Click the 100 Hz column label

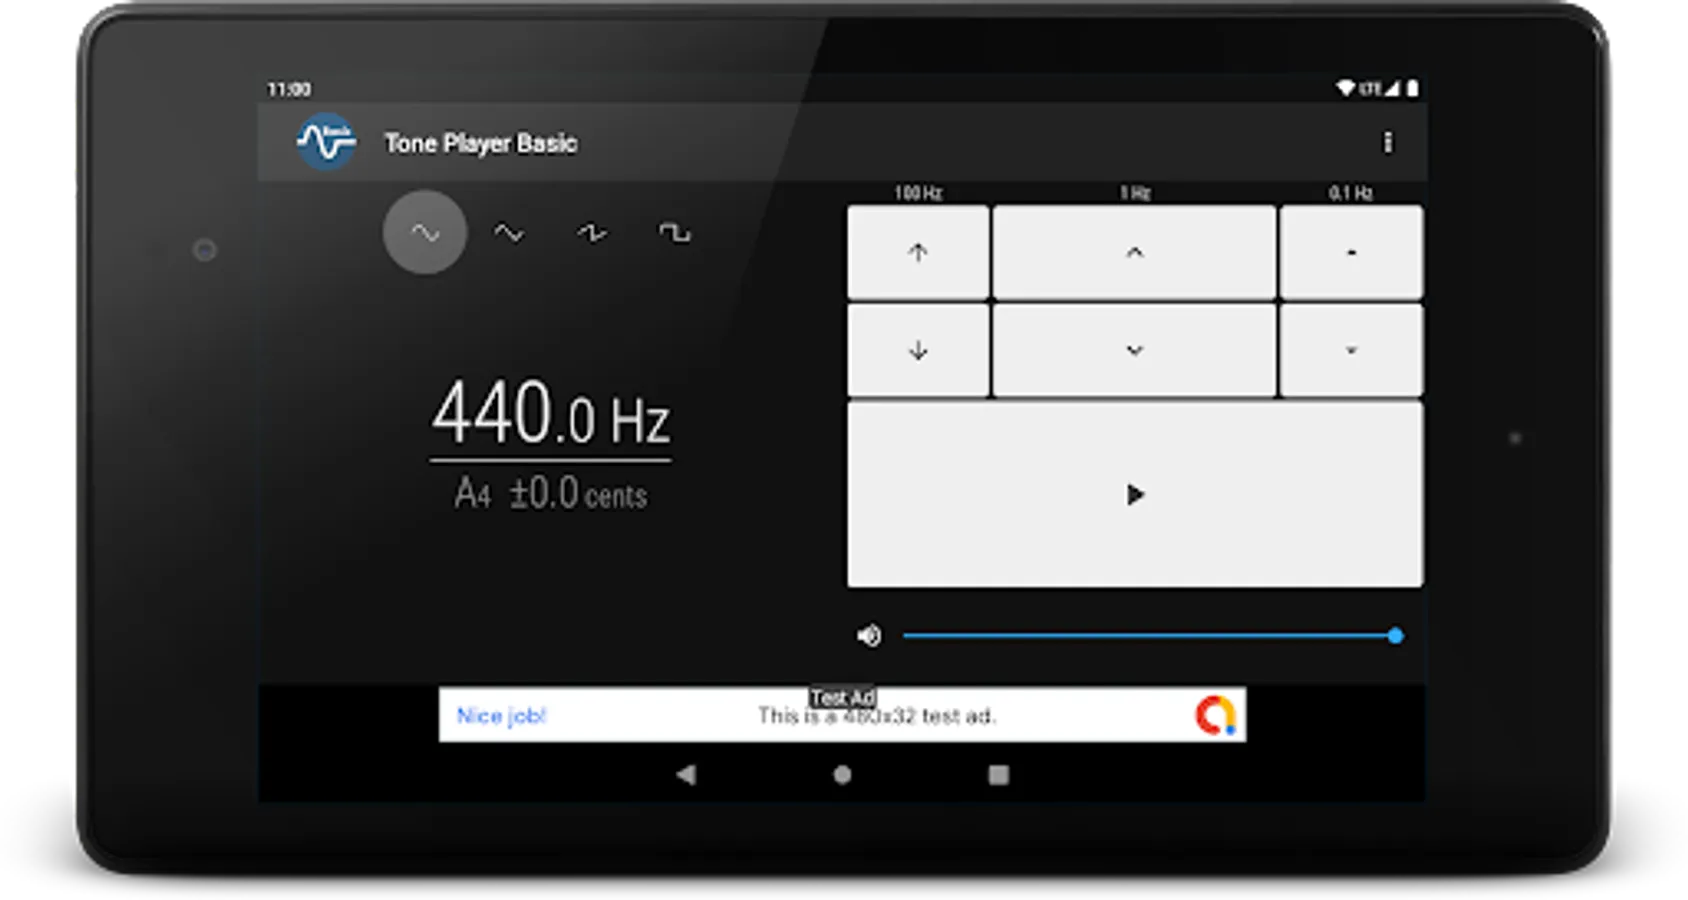coord(918,192)
